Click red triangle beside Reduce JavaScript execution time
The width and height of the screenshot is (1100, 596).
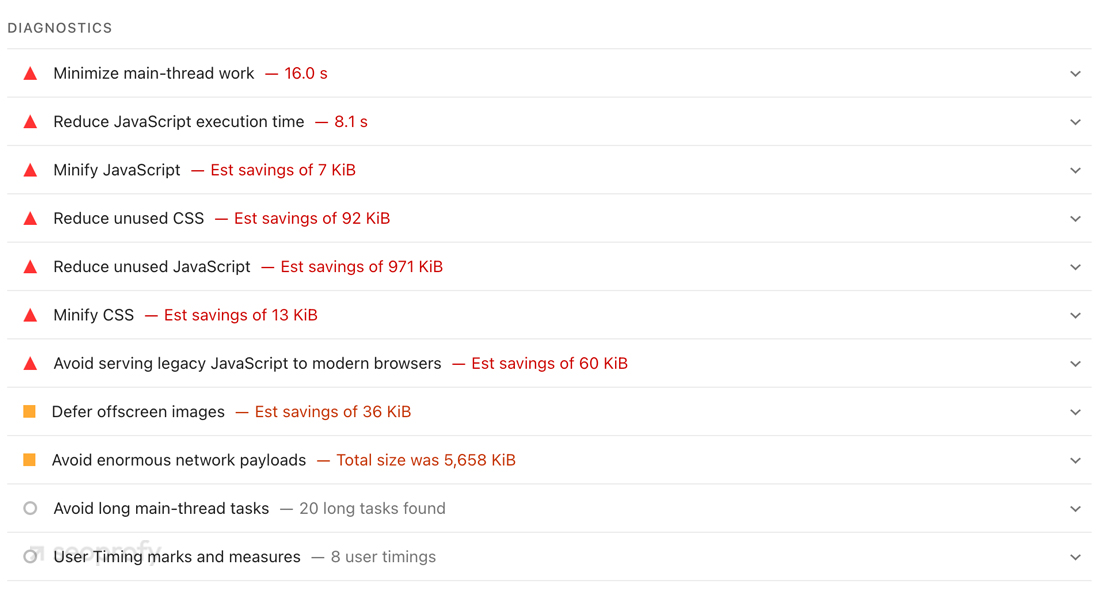pyautogui.click(x=30, y=122)
